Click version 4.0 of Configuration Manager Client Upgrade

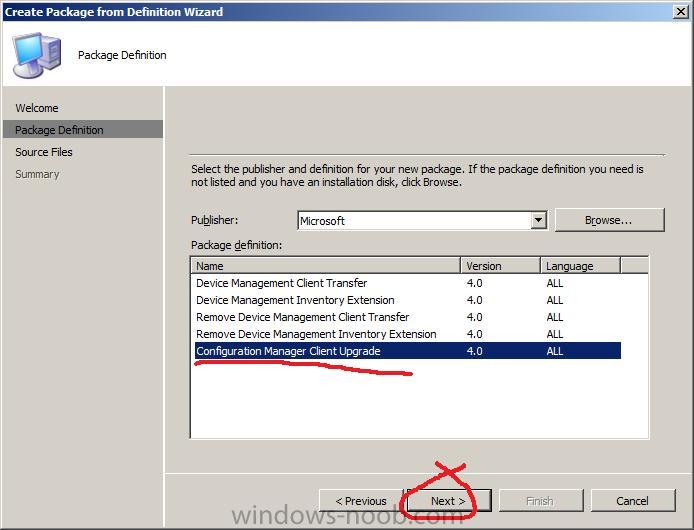(x=474, y=351)
